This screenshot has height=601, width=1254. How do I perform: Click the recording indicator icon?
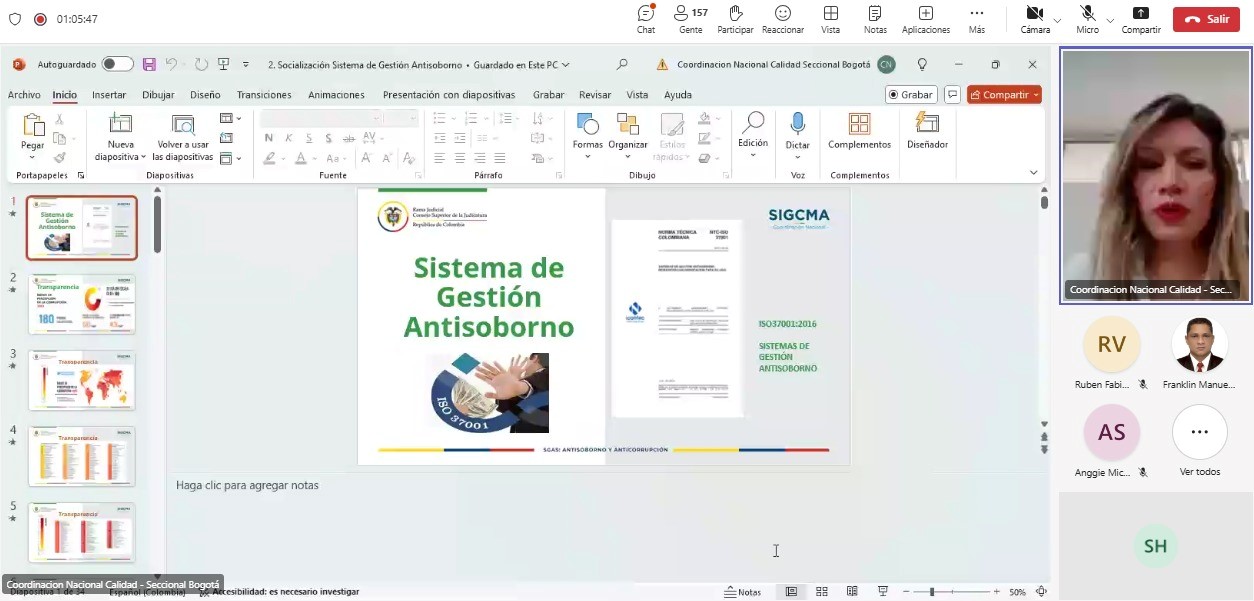click(40, 19)
